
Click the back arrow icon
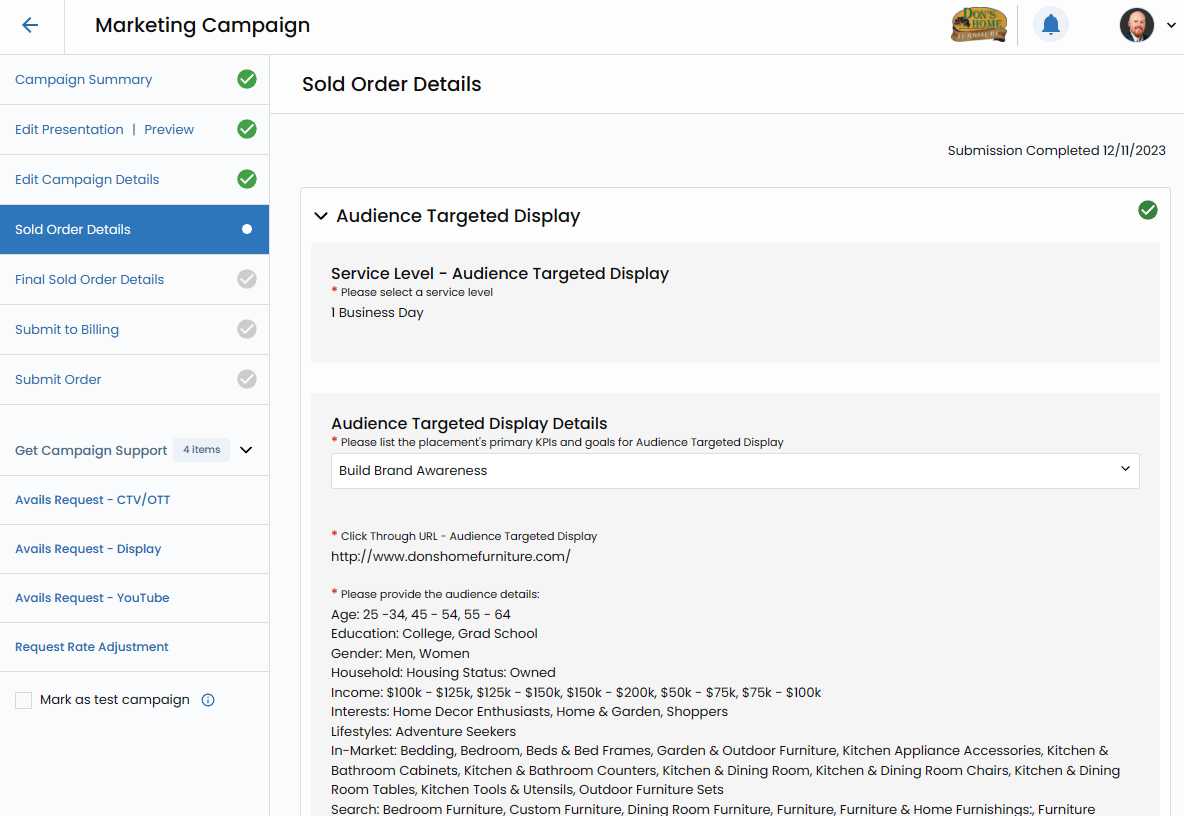click(30, 26)
